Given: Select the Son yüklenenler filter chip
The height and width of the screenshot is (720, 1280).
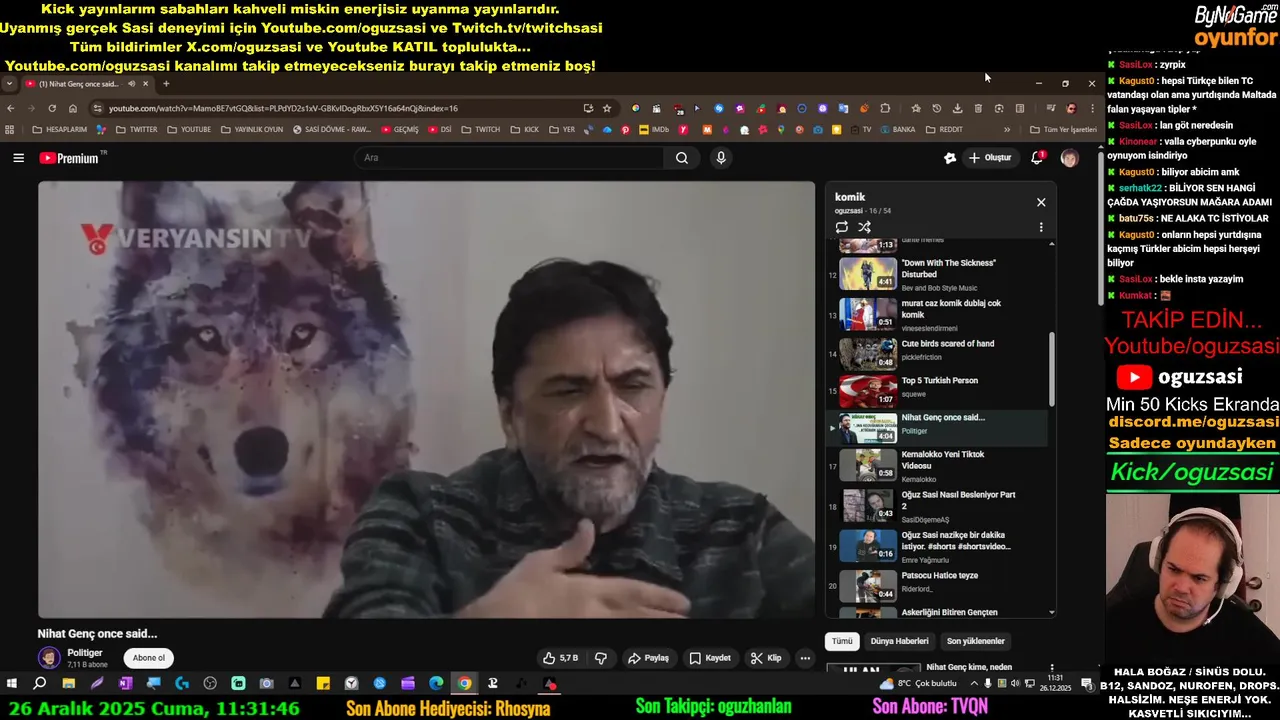Looking at the screenshot, I should (x=976, y=641).
